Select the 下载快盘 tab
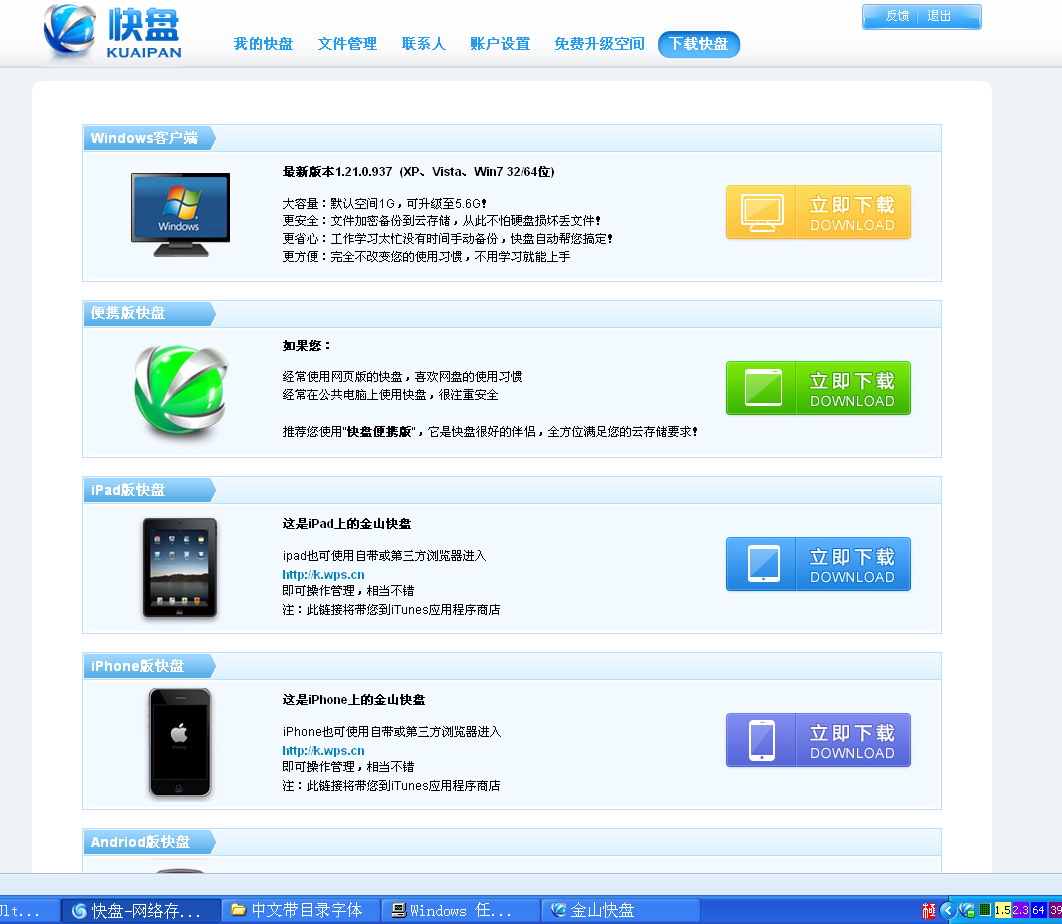 click(x=698, y=45)
